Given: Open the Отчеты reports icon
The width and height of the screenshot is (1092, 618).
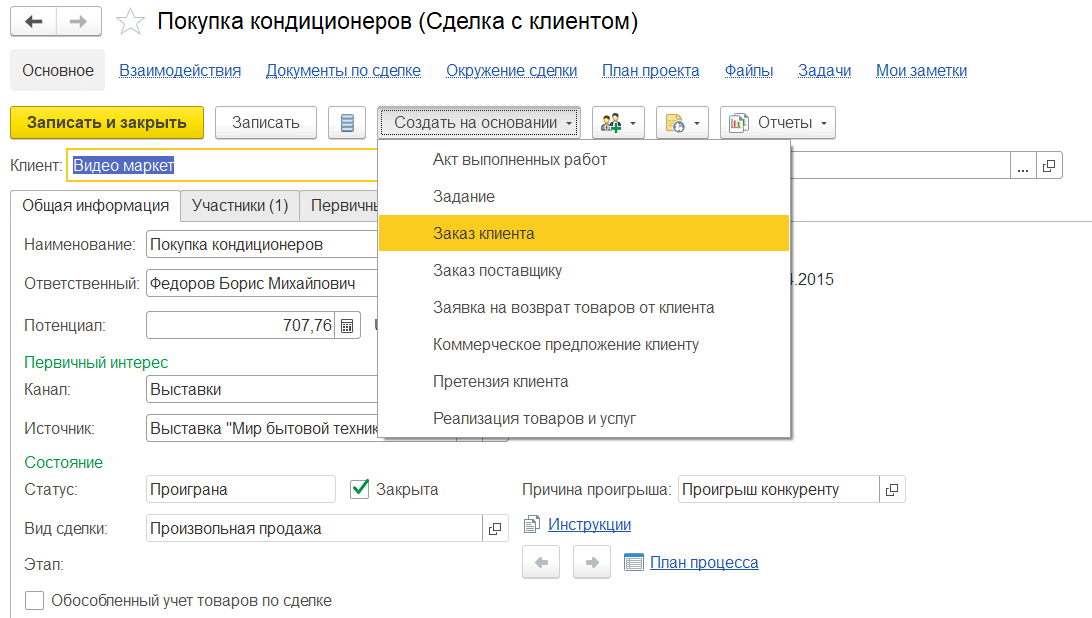Looking at the screenshot, I should coord(740,122).
